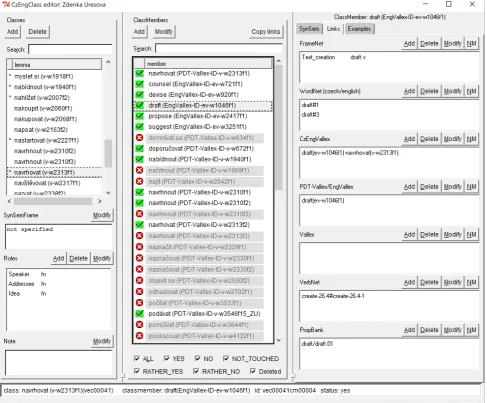The height and width of the screenshot is (403, 487).
Task: Click Copy links button
Action: coord(266,32)
